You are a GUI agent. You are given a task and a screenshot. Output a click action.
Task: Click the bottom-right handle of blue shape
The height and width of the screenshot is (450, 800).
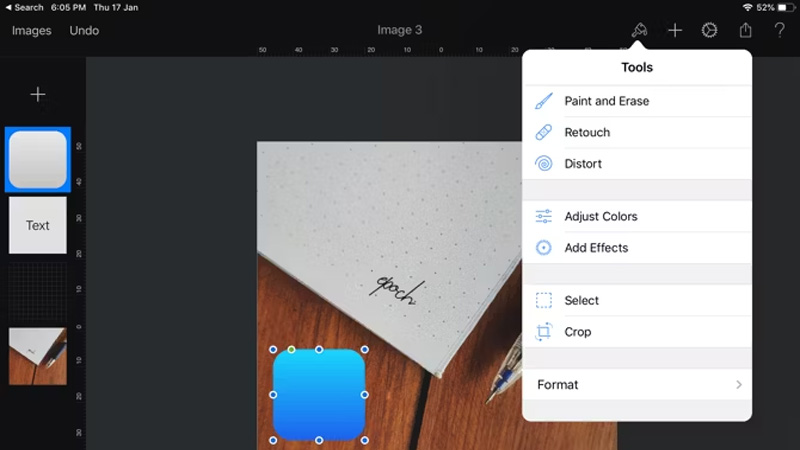364,440
